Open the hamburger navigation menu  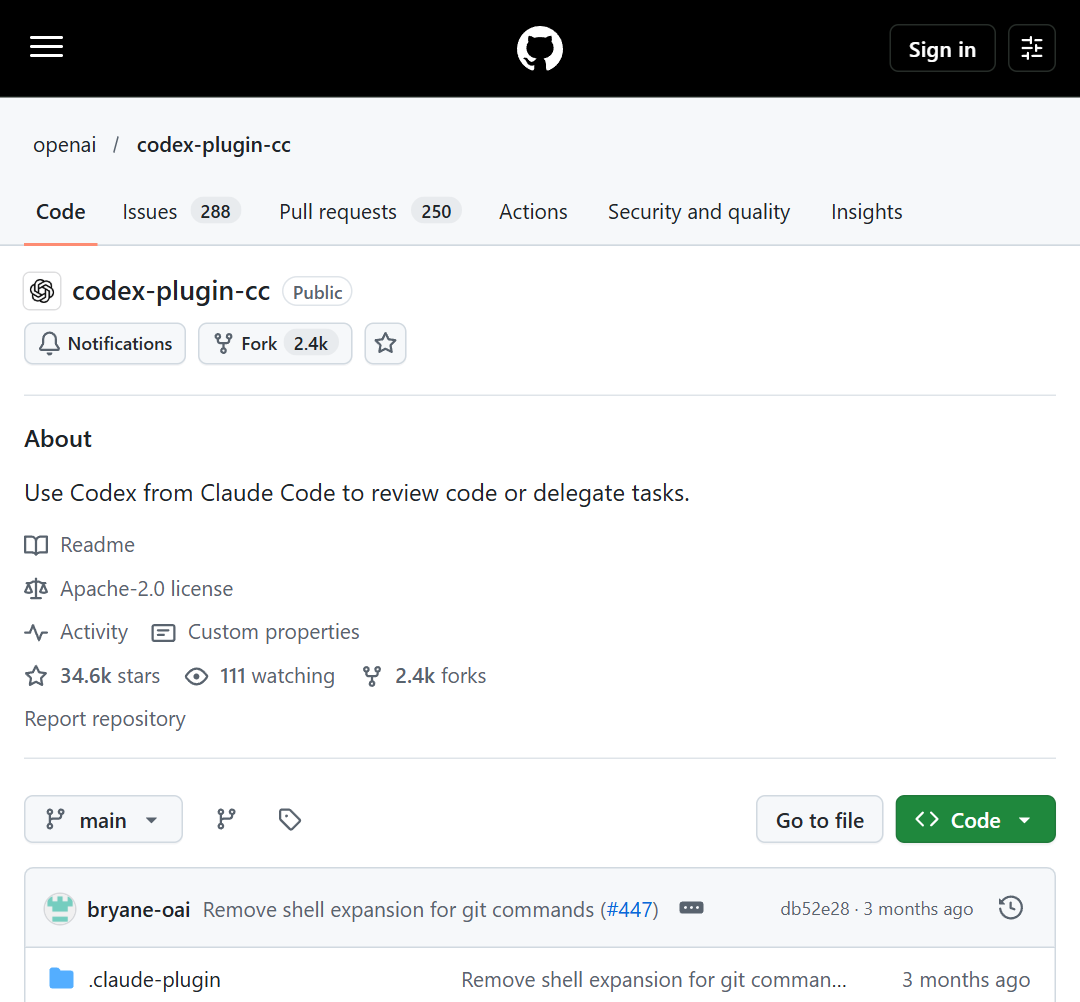[x=46, y=48]
